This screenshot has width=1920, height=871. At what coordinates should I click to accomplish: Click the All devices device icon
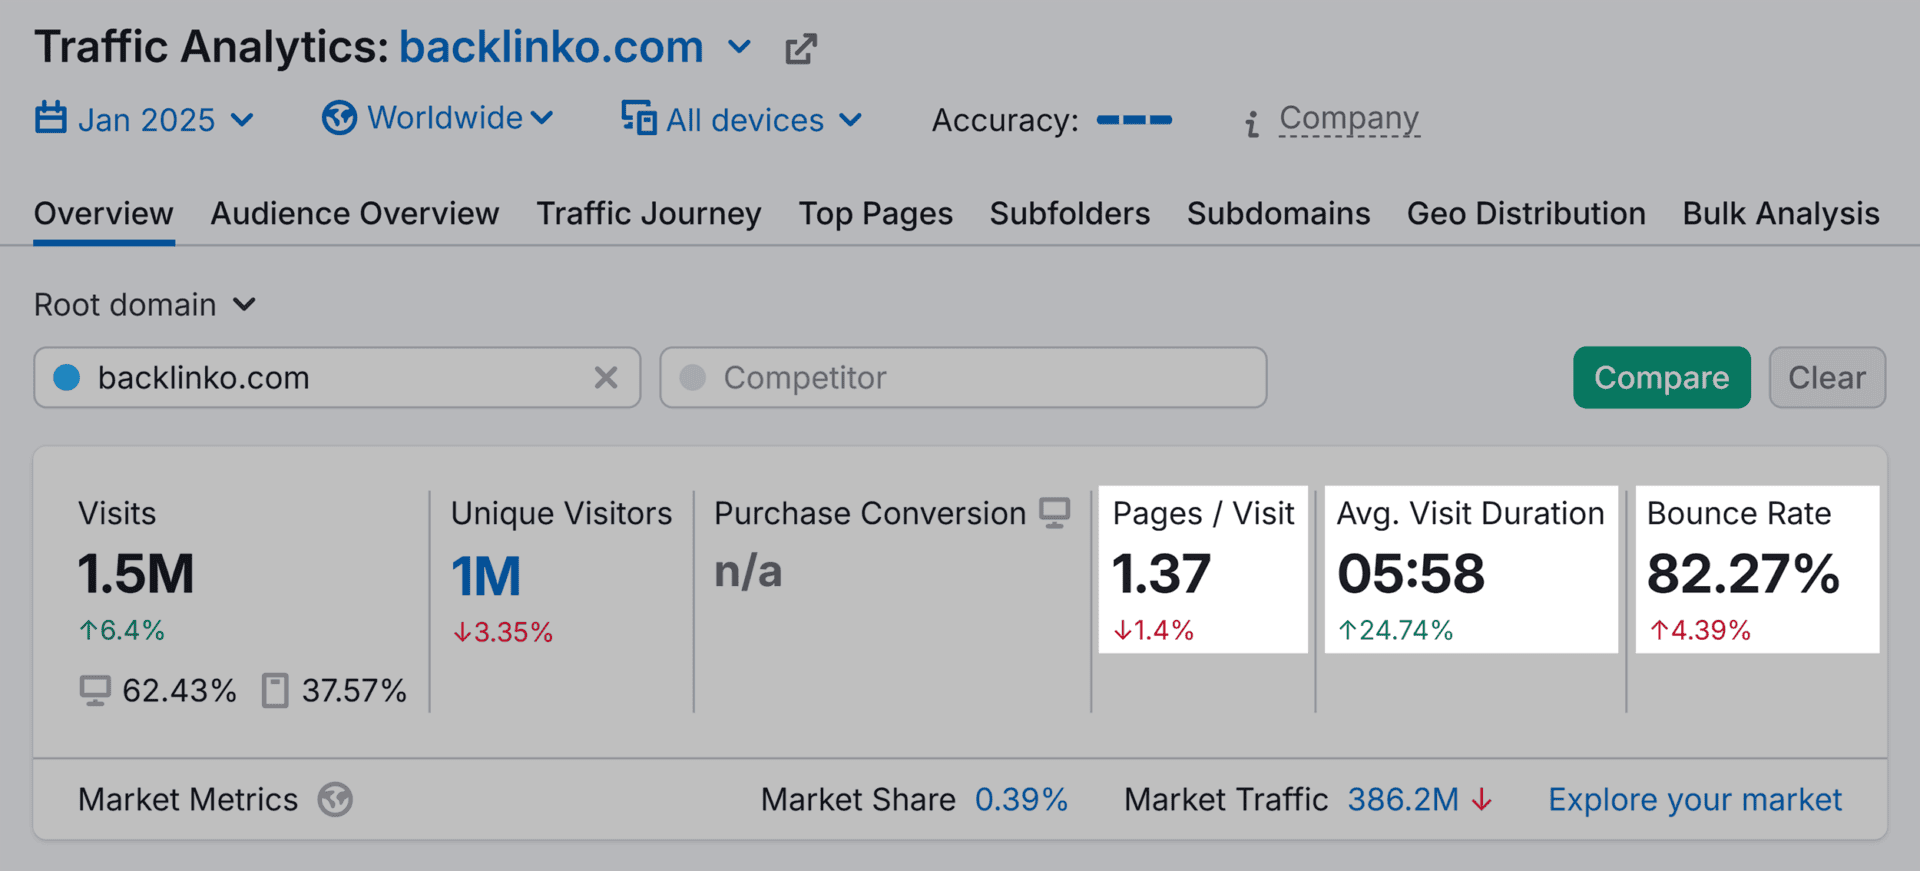(637, 119)
